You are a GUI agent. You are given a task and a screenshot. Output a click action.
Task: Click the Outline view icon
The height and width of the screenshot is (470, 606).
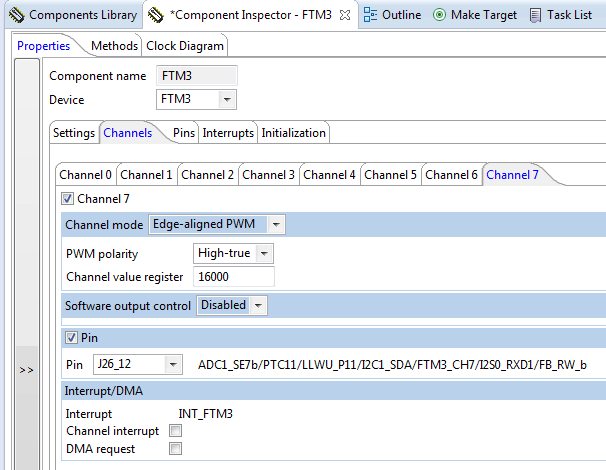pos(370,15)
